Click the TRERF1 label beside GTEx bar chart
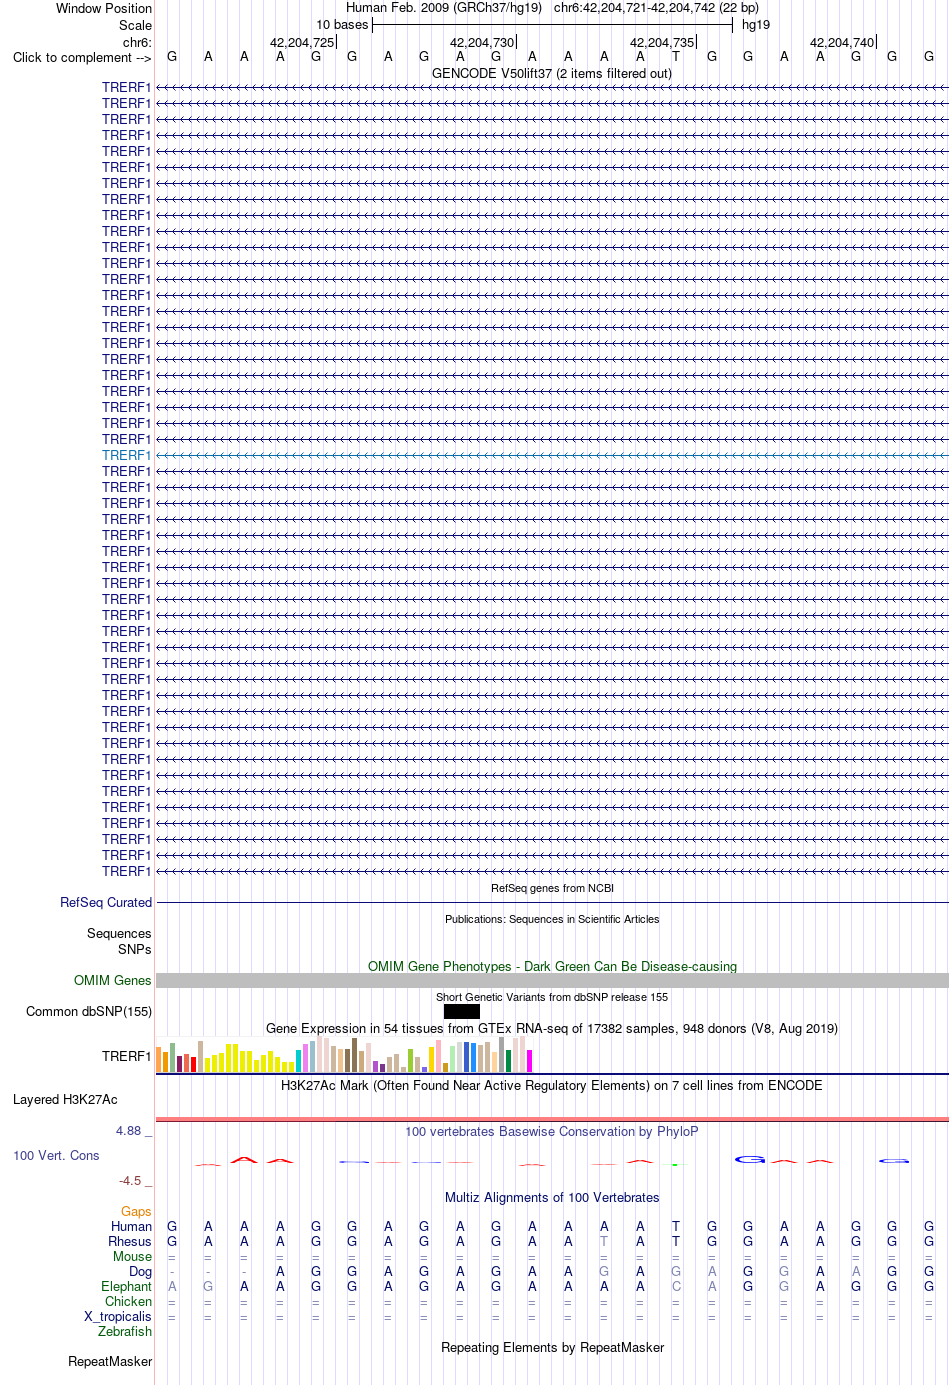 click(126, 1057)
